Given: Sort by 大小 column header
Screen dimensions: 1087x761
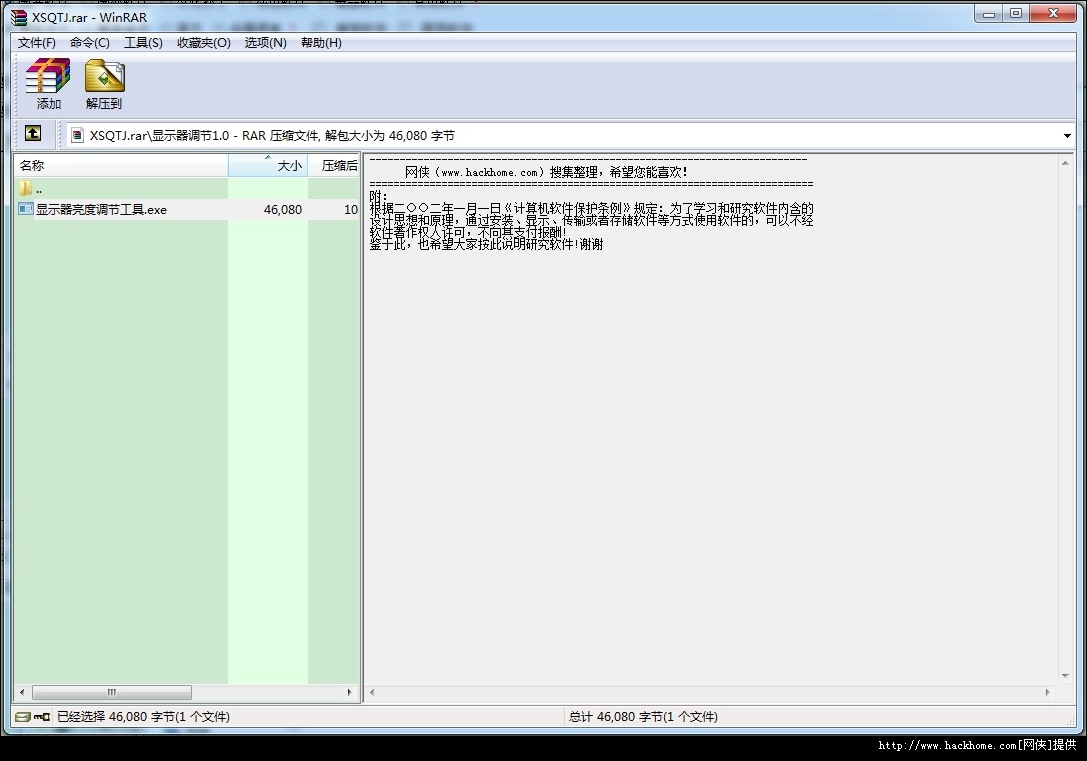Looking at the screenshot, I should 268,166.
